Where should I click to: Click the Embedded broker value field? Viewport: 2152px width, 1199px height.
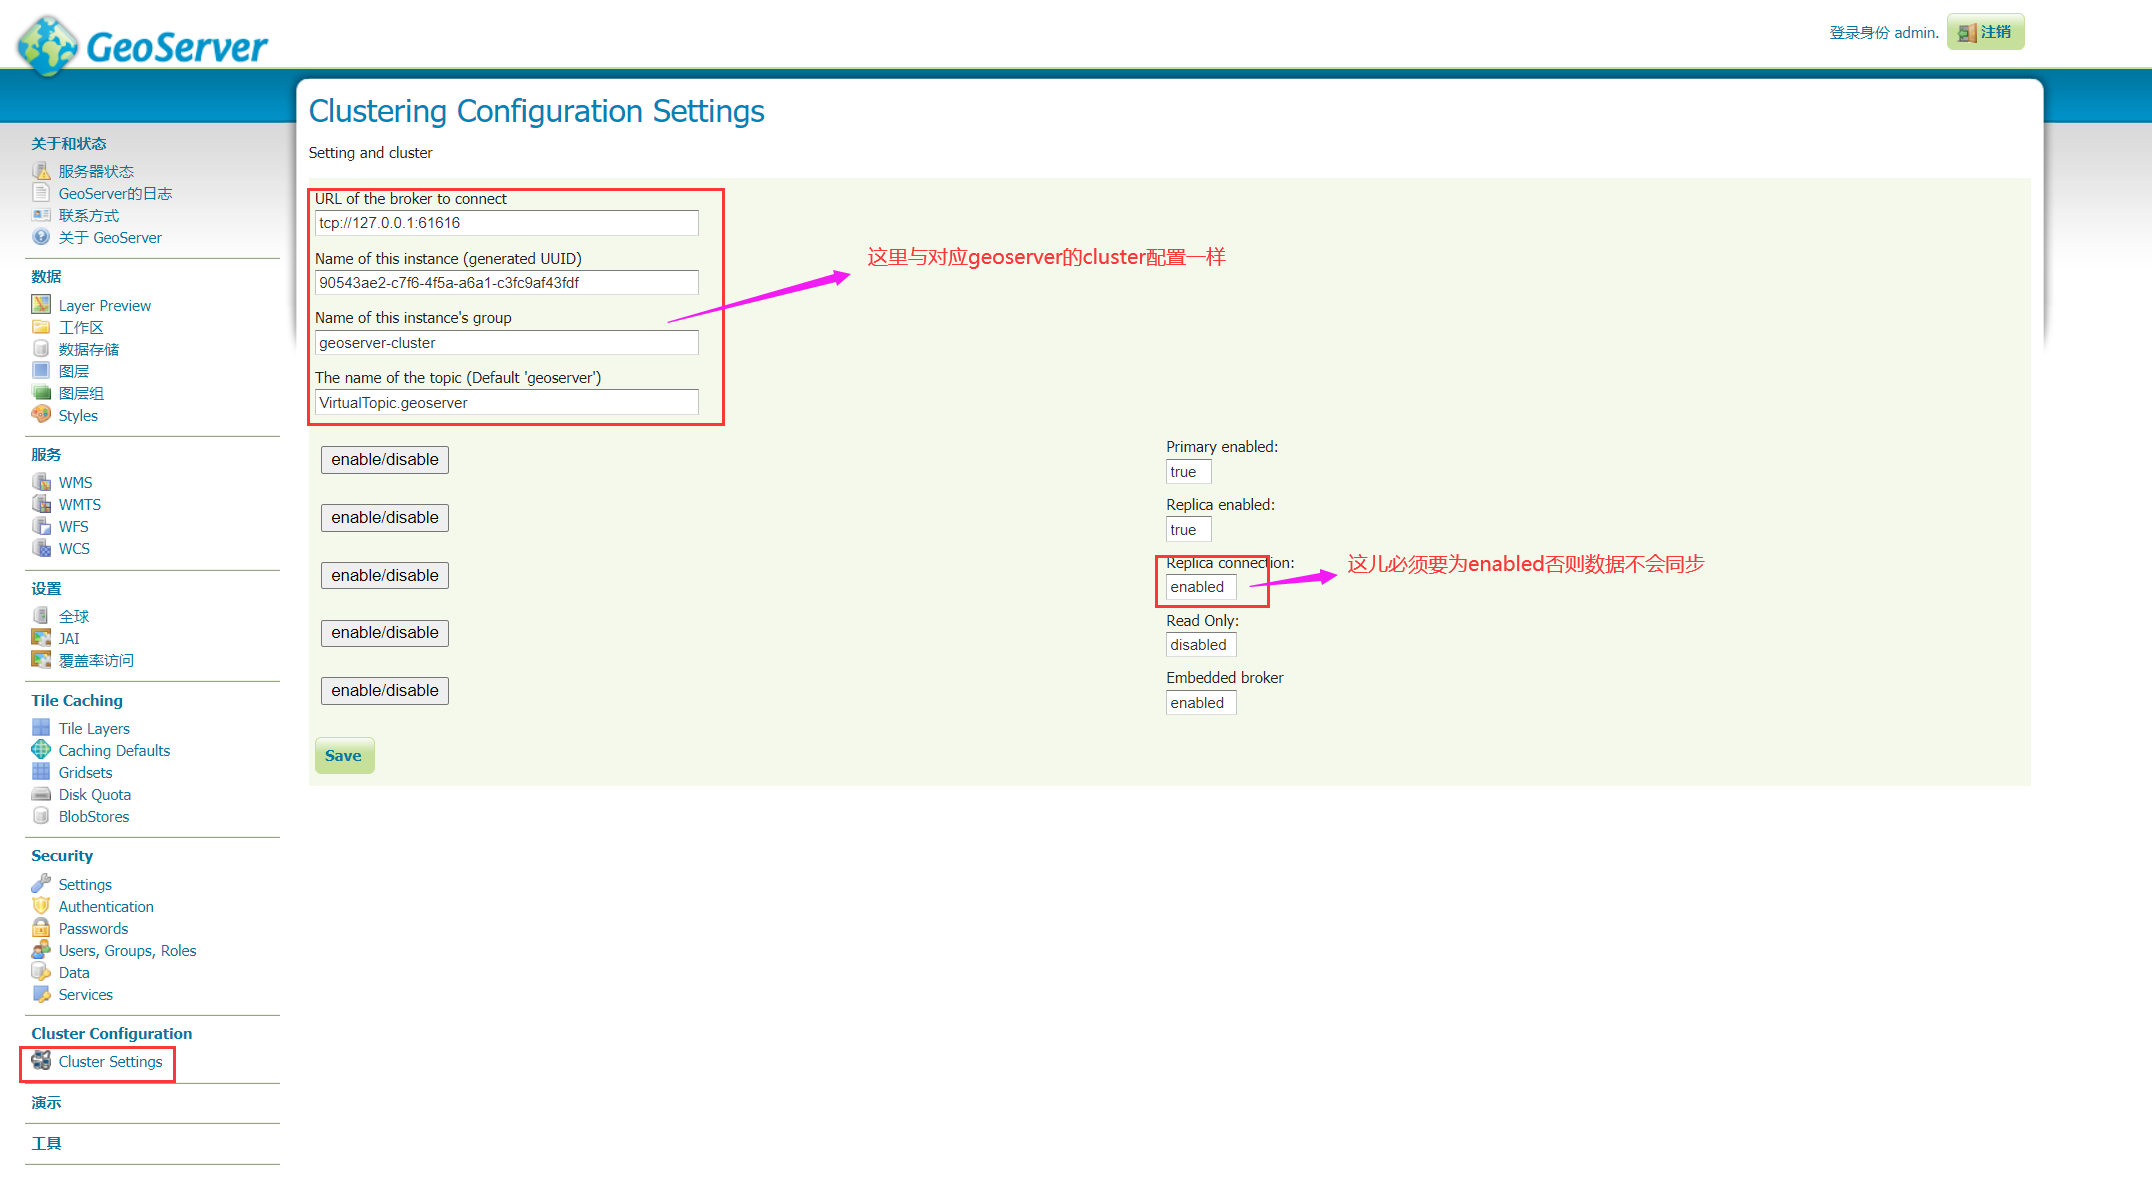(1201, 703)
